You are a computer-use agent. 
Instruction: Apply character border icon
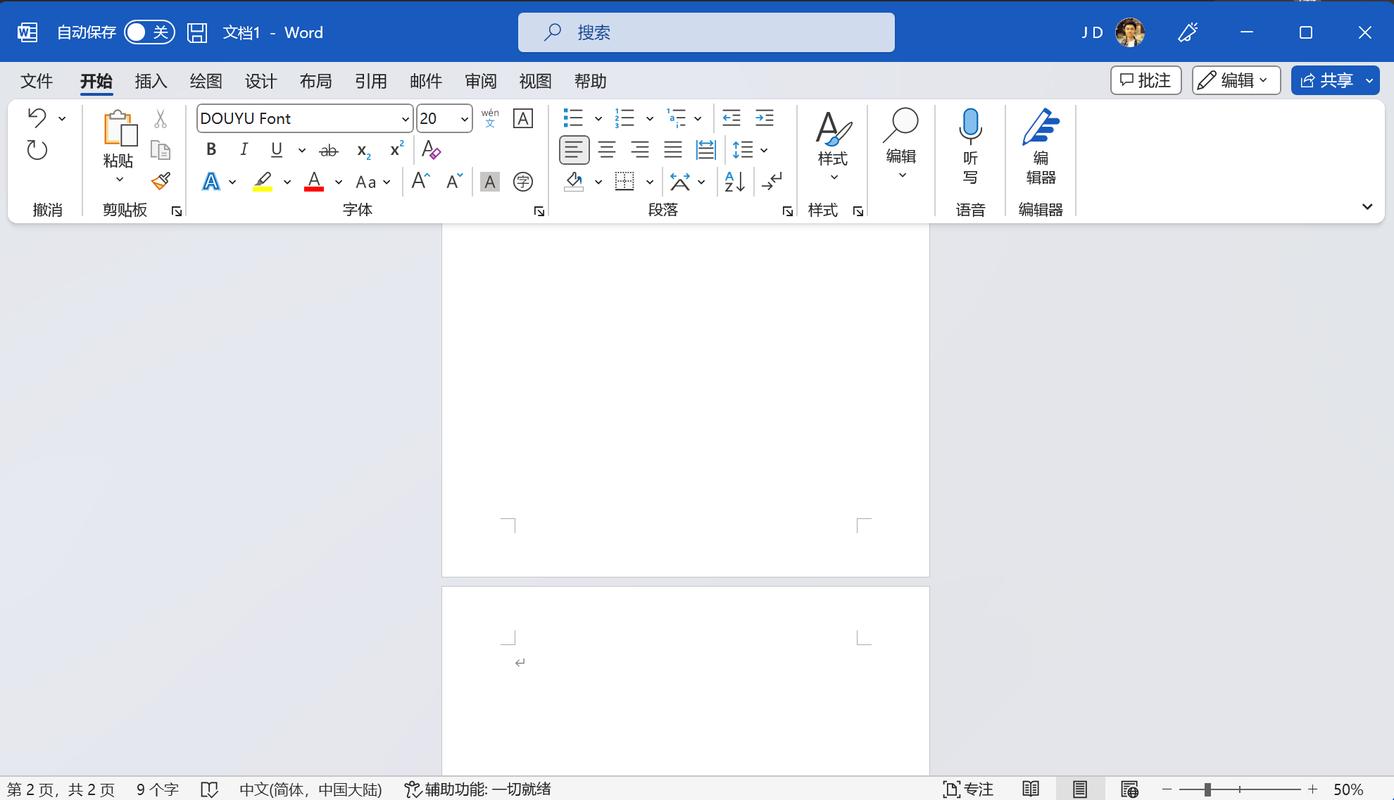523,118
